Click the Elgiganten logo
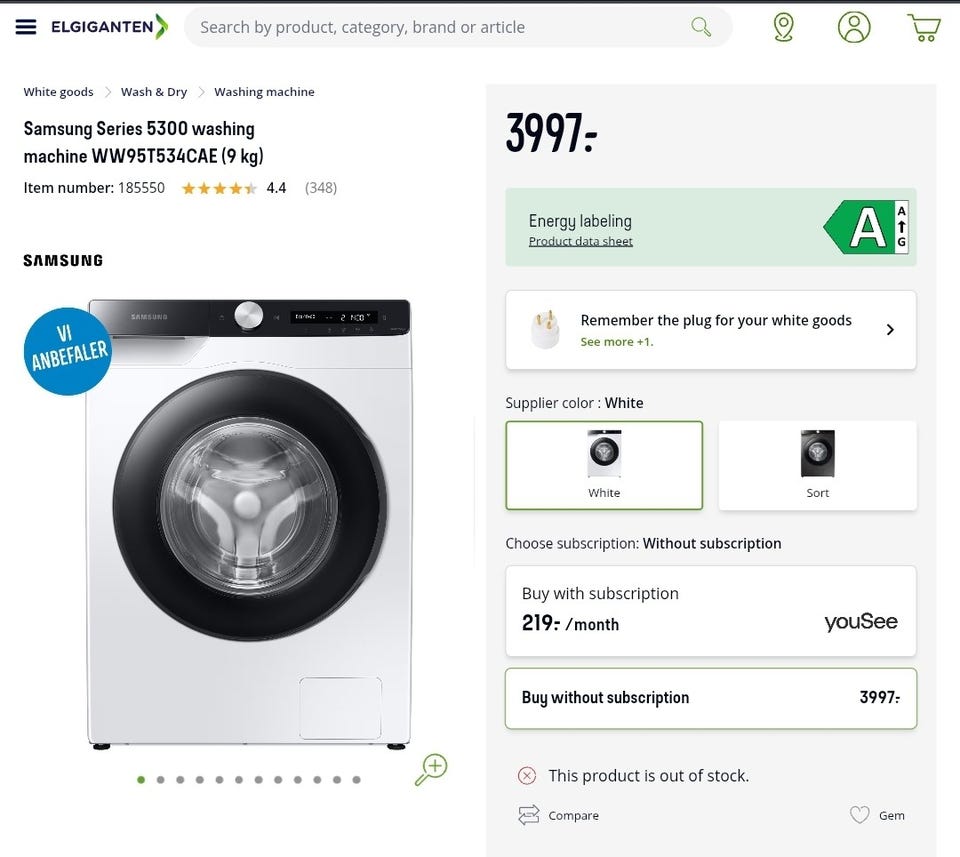 coord(109,27)
